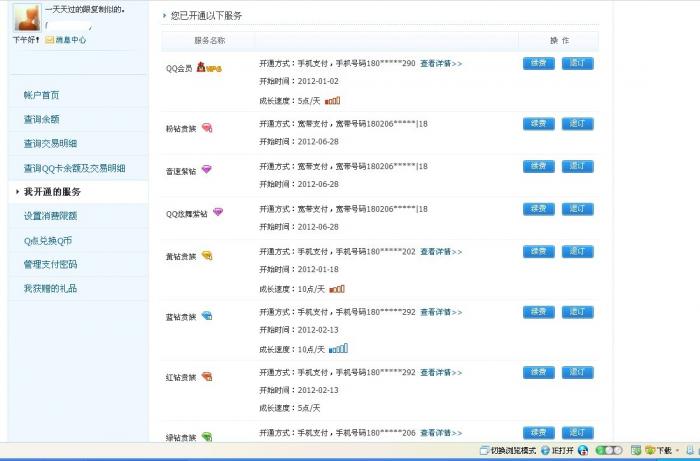
Task: Click the QQ penguin icon in status bar
Action: 583,450
